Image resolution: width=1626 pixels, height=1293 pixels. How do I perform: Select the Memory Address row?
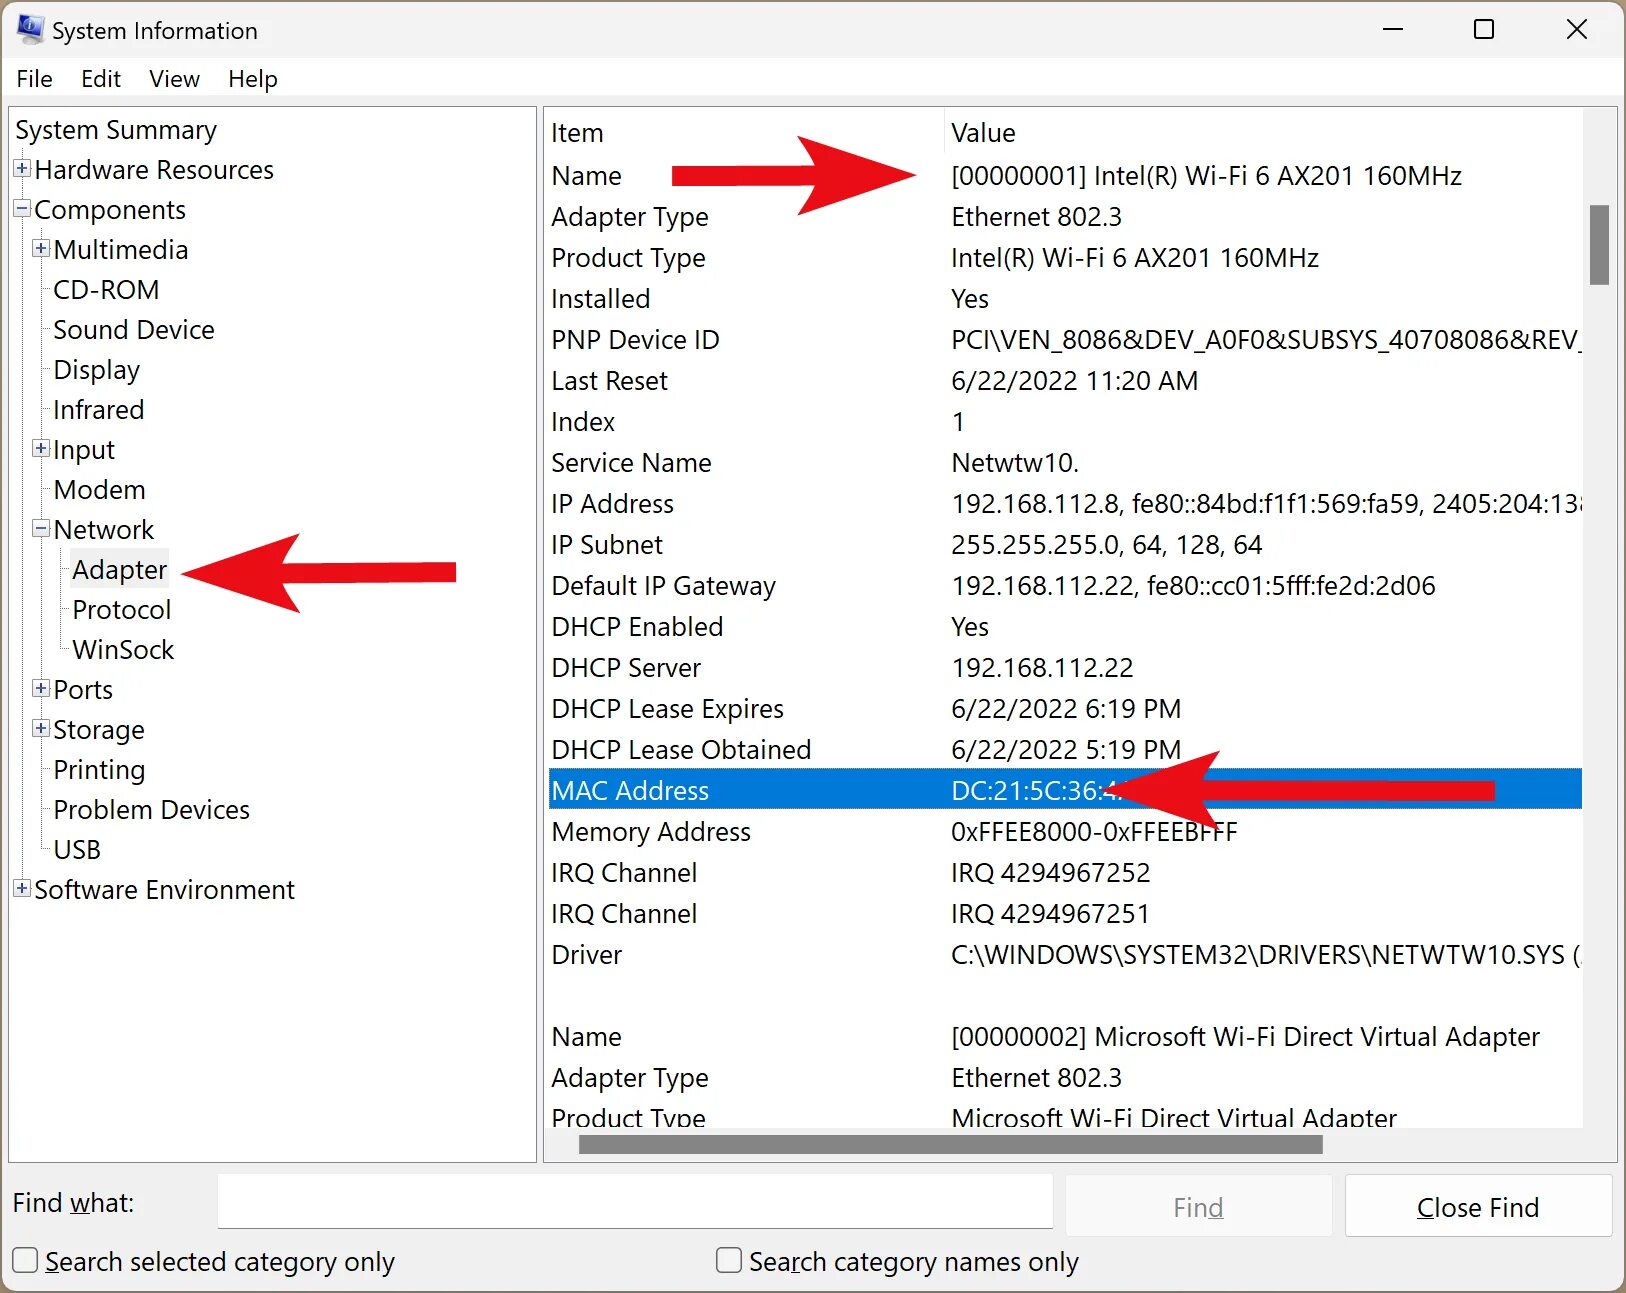(1065, 832)
